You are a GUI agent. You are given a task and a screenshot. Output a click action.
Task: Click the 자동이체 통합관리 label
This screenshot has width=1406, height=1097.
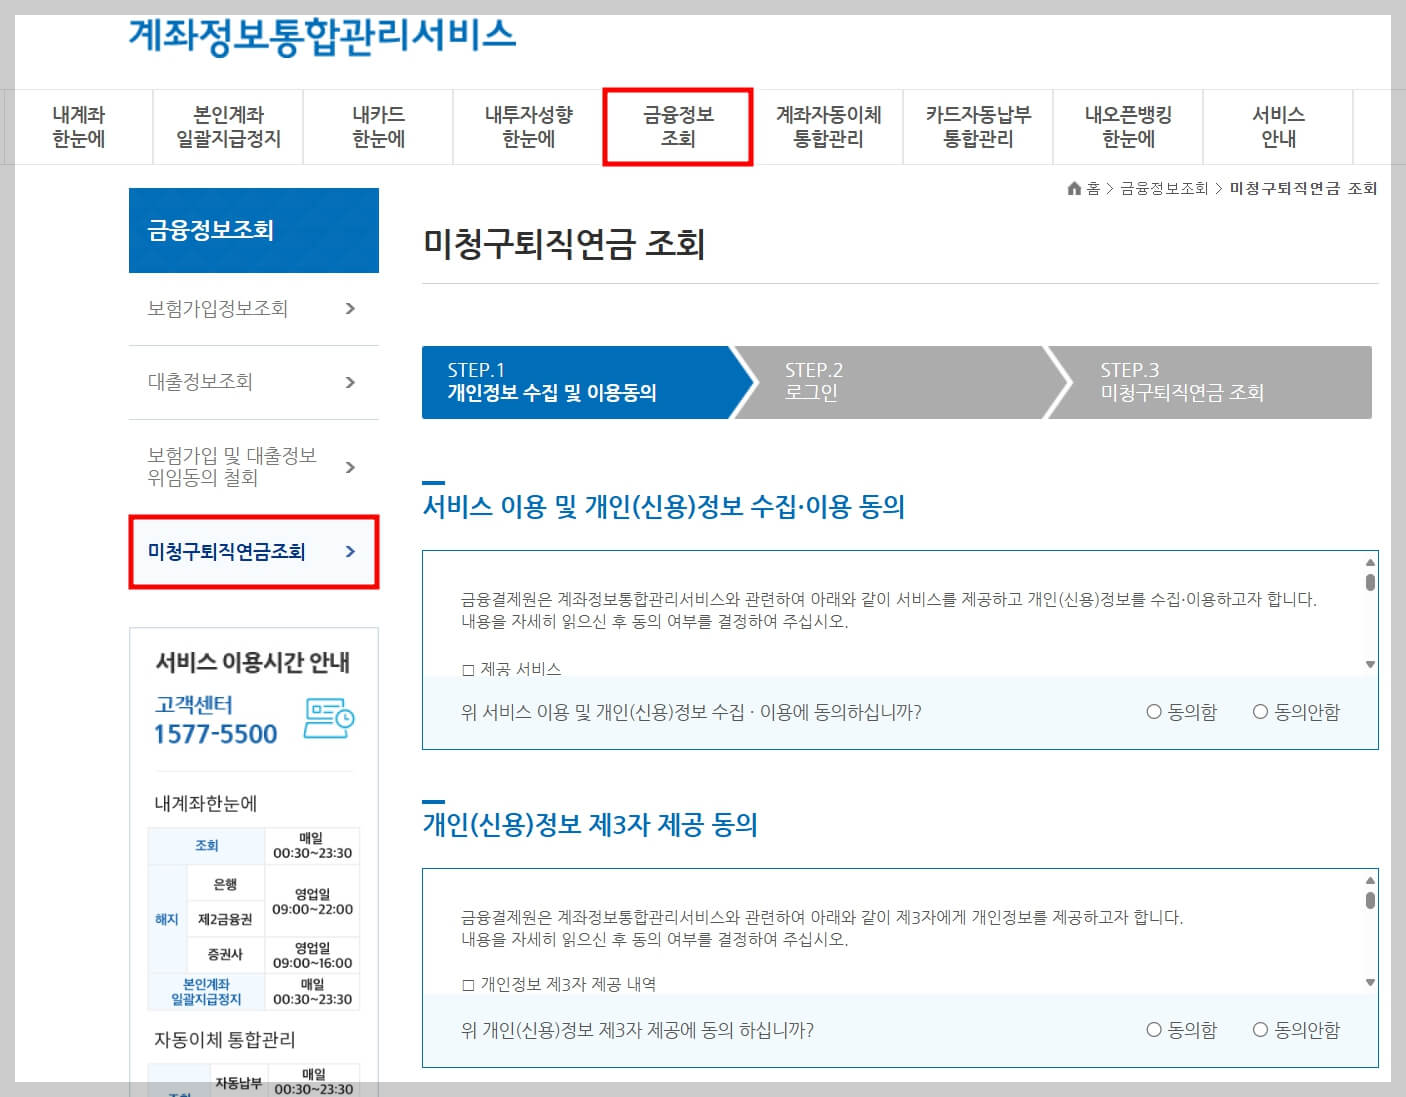(225, 1040)
